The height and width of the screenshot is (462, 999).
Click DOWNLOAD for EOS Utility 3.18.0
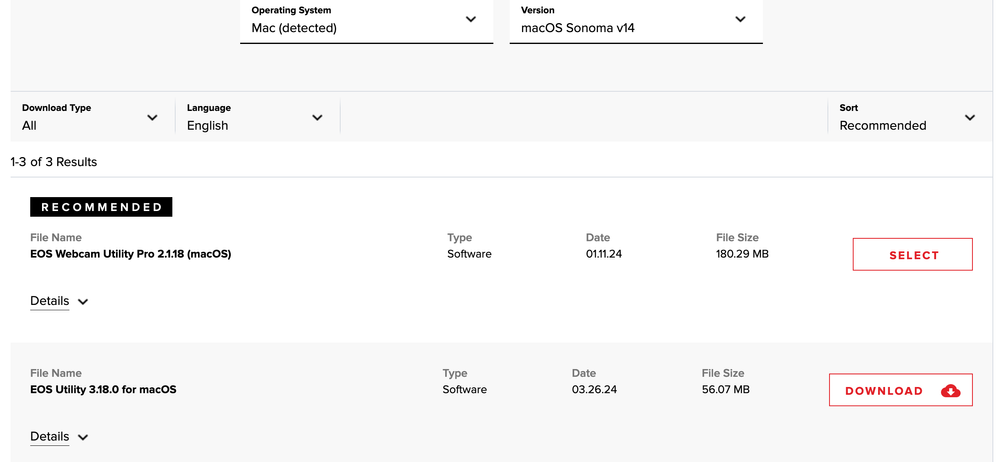tap(900, 390)
